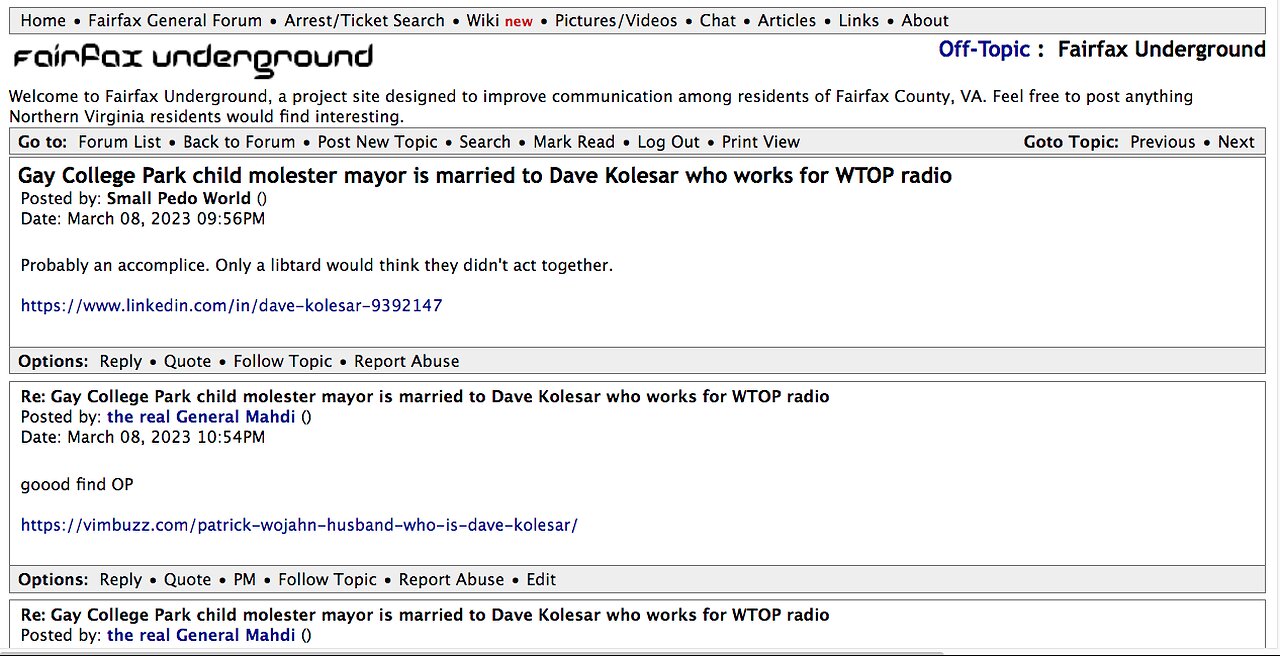Viewport: 1280px width, 656px height.
Task: Open author profile in the third post
Action: 201,635
